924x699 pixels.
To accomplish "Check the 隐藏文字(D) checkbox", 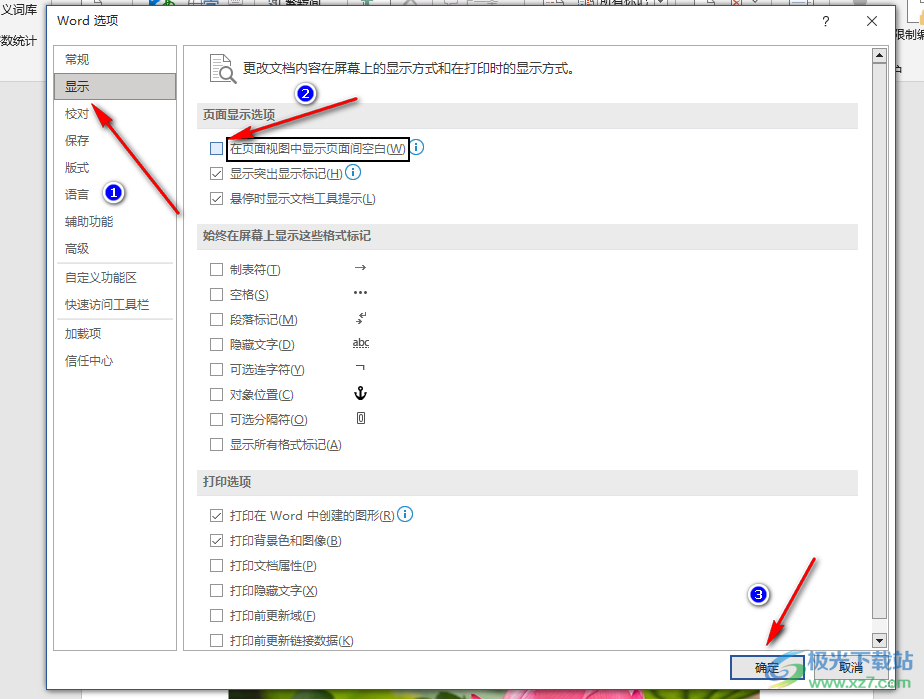I will [x=216, y=344].
